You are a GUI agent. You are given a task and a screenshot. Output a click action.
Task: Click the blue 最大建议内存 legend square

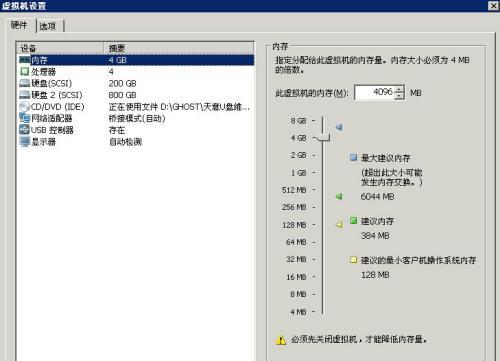[x=353, y=157]
